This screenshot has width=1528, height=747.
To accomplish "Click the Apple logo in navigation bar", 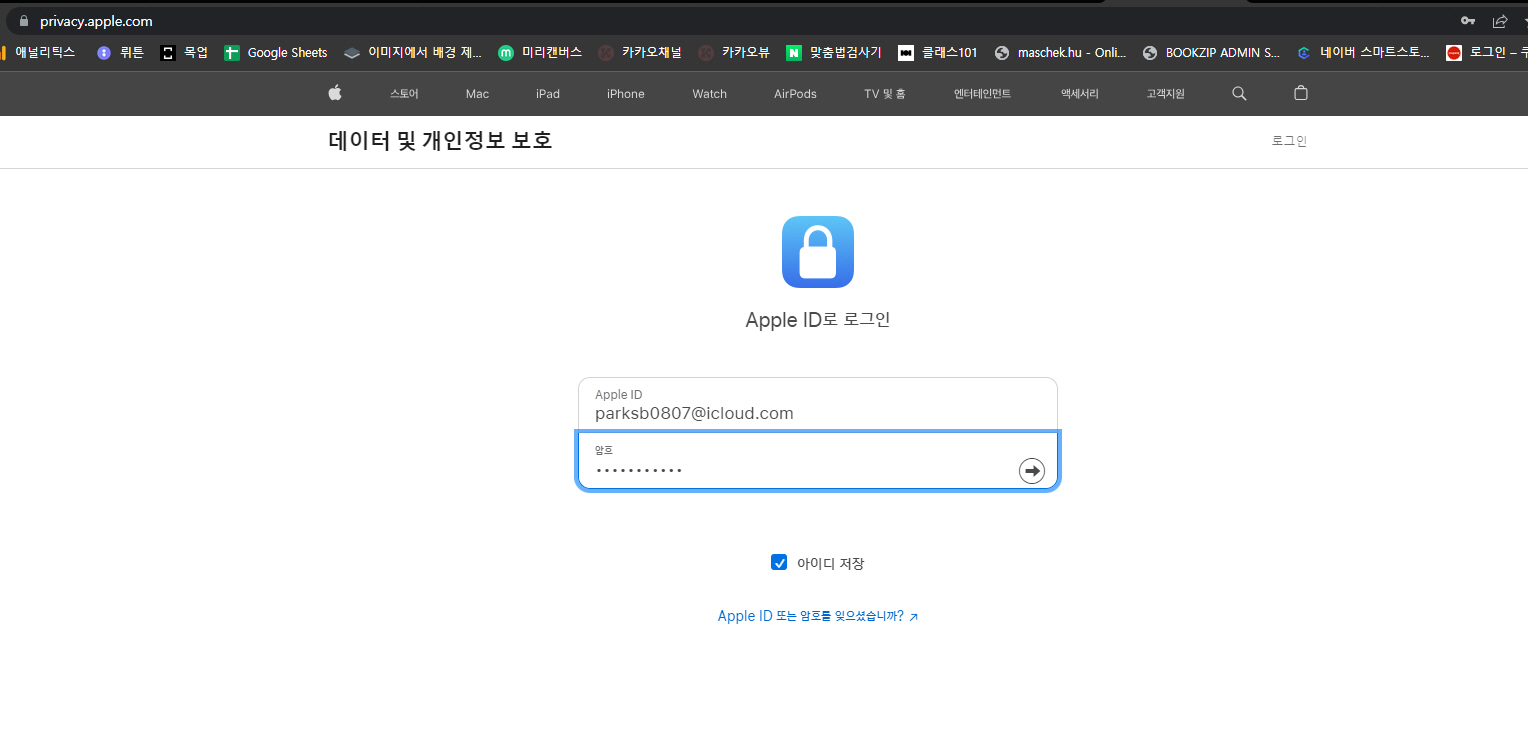I will coord(335,93).
